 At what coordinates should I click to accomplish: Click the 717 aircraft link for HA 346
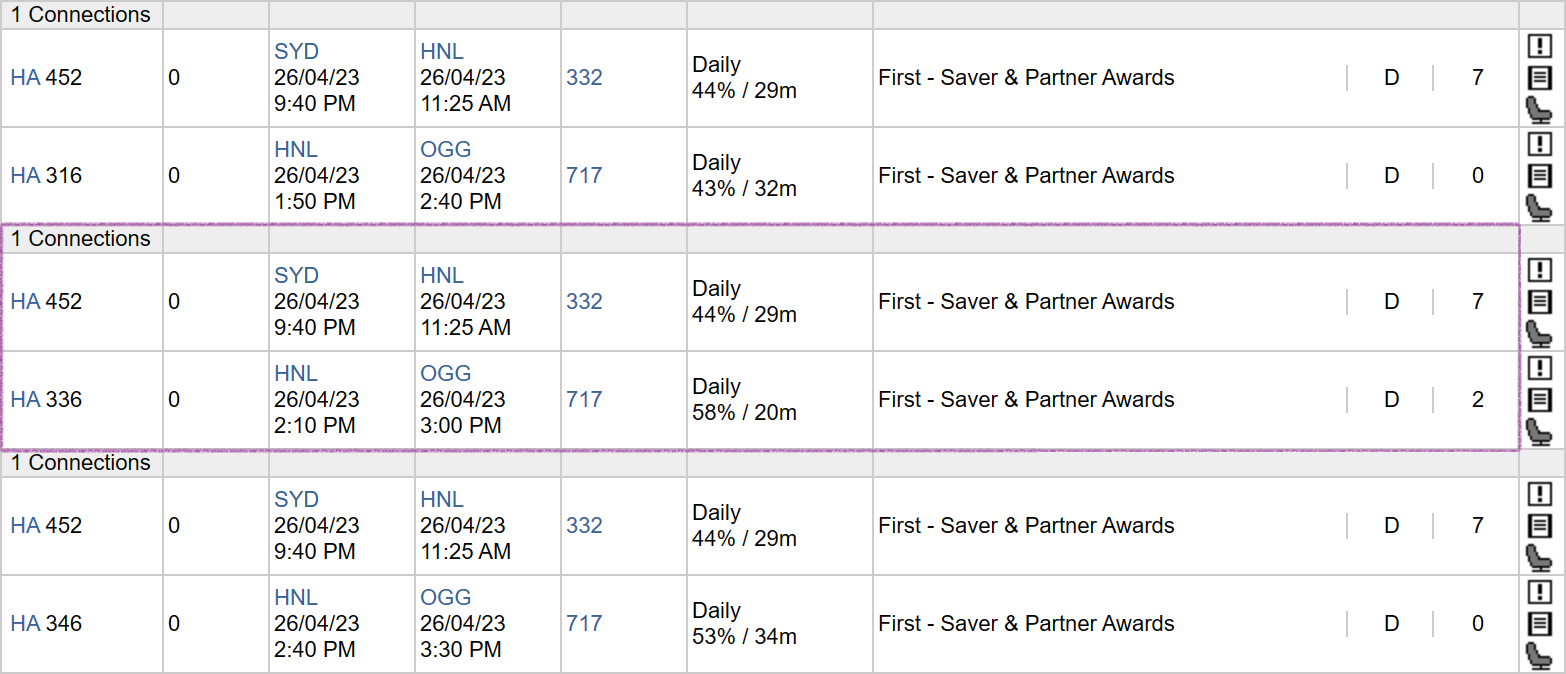(x=584, y=624)
